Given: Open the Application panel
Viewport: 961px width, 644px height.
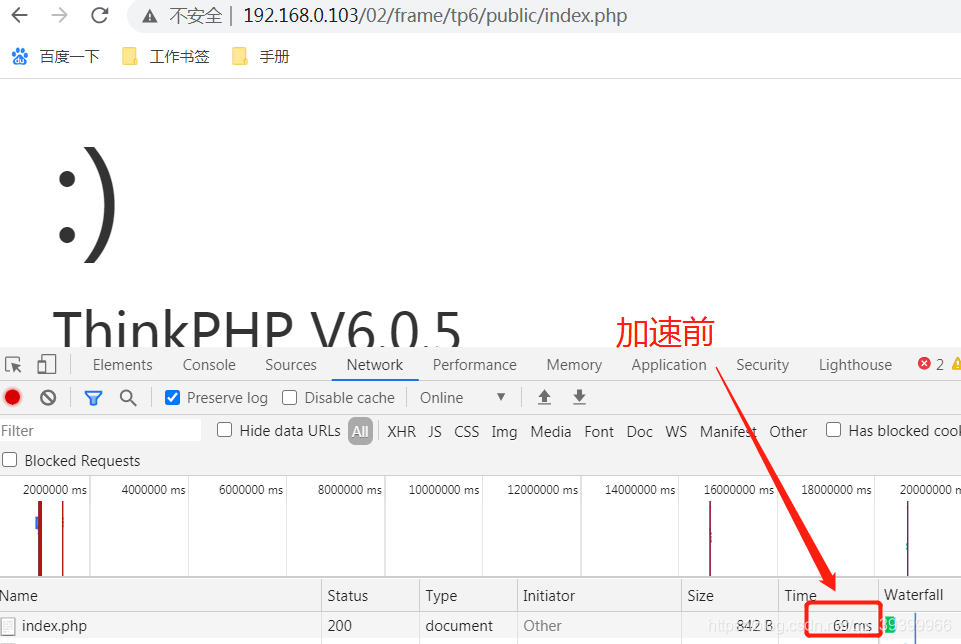Looking at the screenshot, I should pos(668,364).
